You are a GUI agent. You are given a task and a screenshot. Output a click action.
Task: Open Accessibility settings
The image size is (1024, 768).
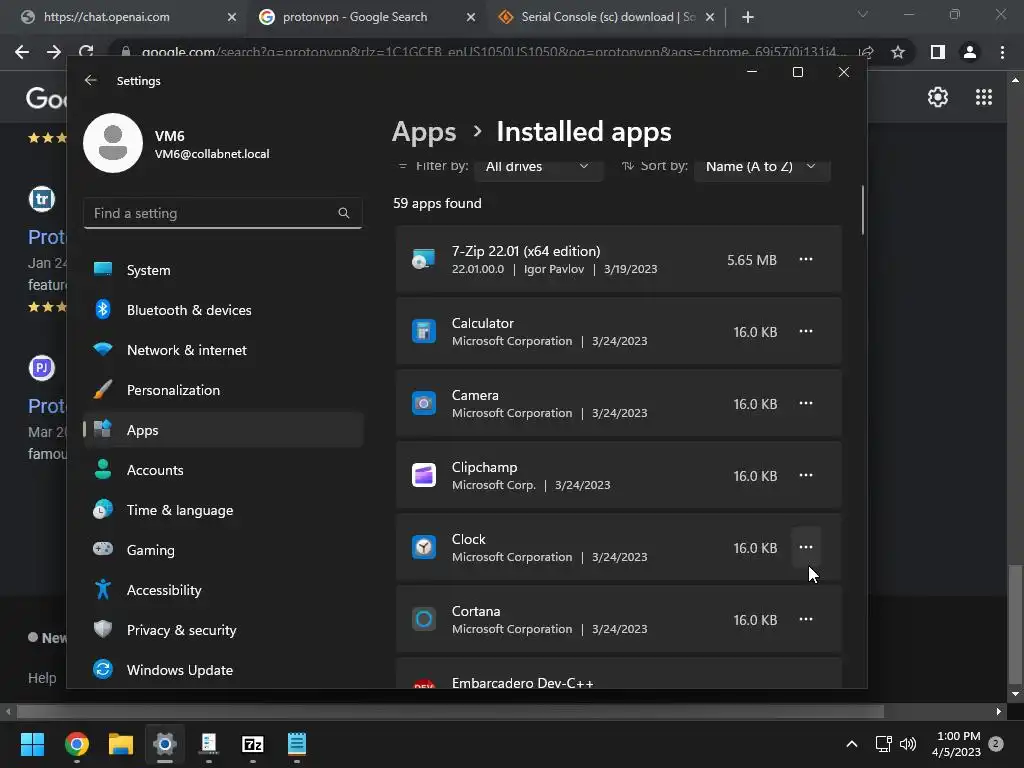pyautogui.click(x=223, y=590)
